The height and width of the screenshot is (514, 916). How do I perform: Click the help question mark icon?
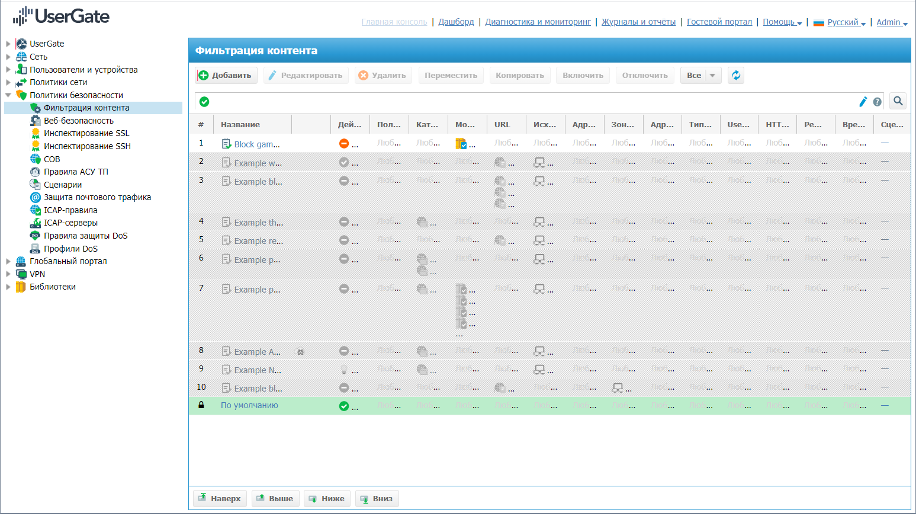pos(877,101)
